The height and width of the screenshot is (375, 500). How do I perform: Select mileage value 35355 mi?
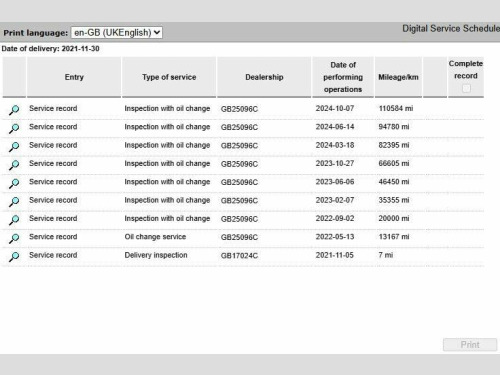(x=394, y=200)
